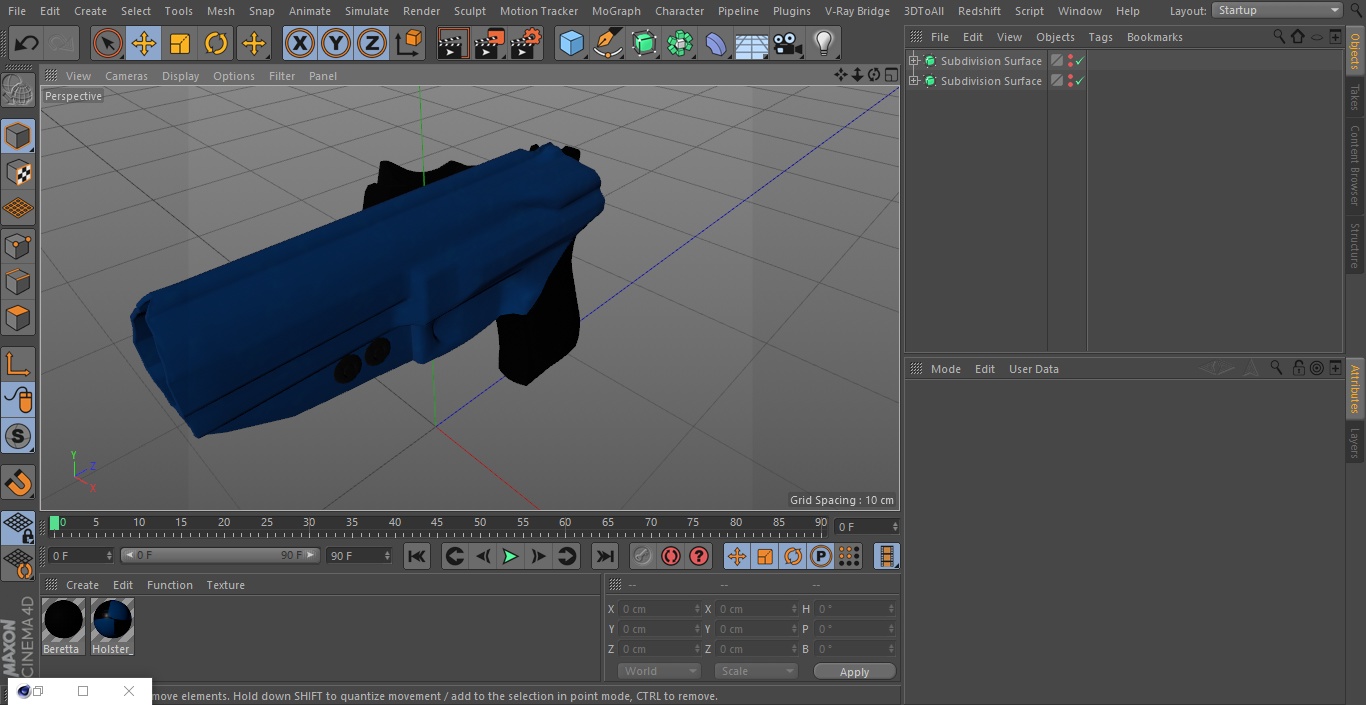Select the Holster material swatch
Screen dimensions: 1366x705
112,626
